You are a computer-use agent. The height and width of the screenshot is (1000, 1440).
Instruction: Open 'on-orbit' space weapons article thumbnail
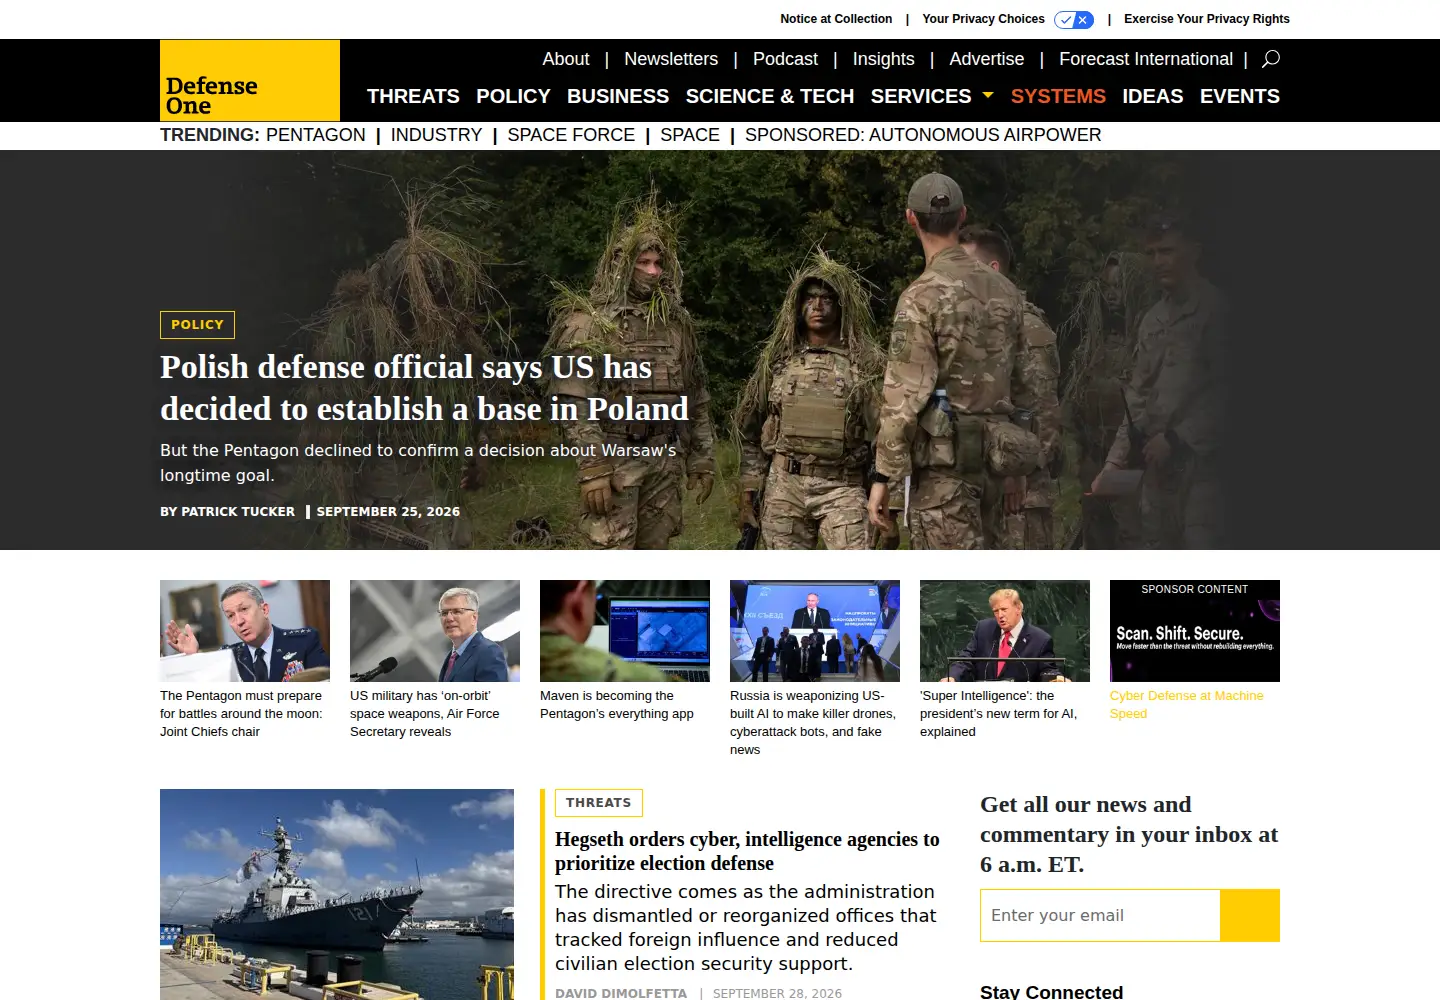point(435,631)
